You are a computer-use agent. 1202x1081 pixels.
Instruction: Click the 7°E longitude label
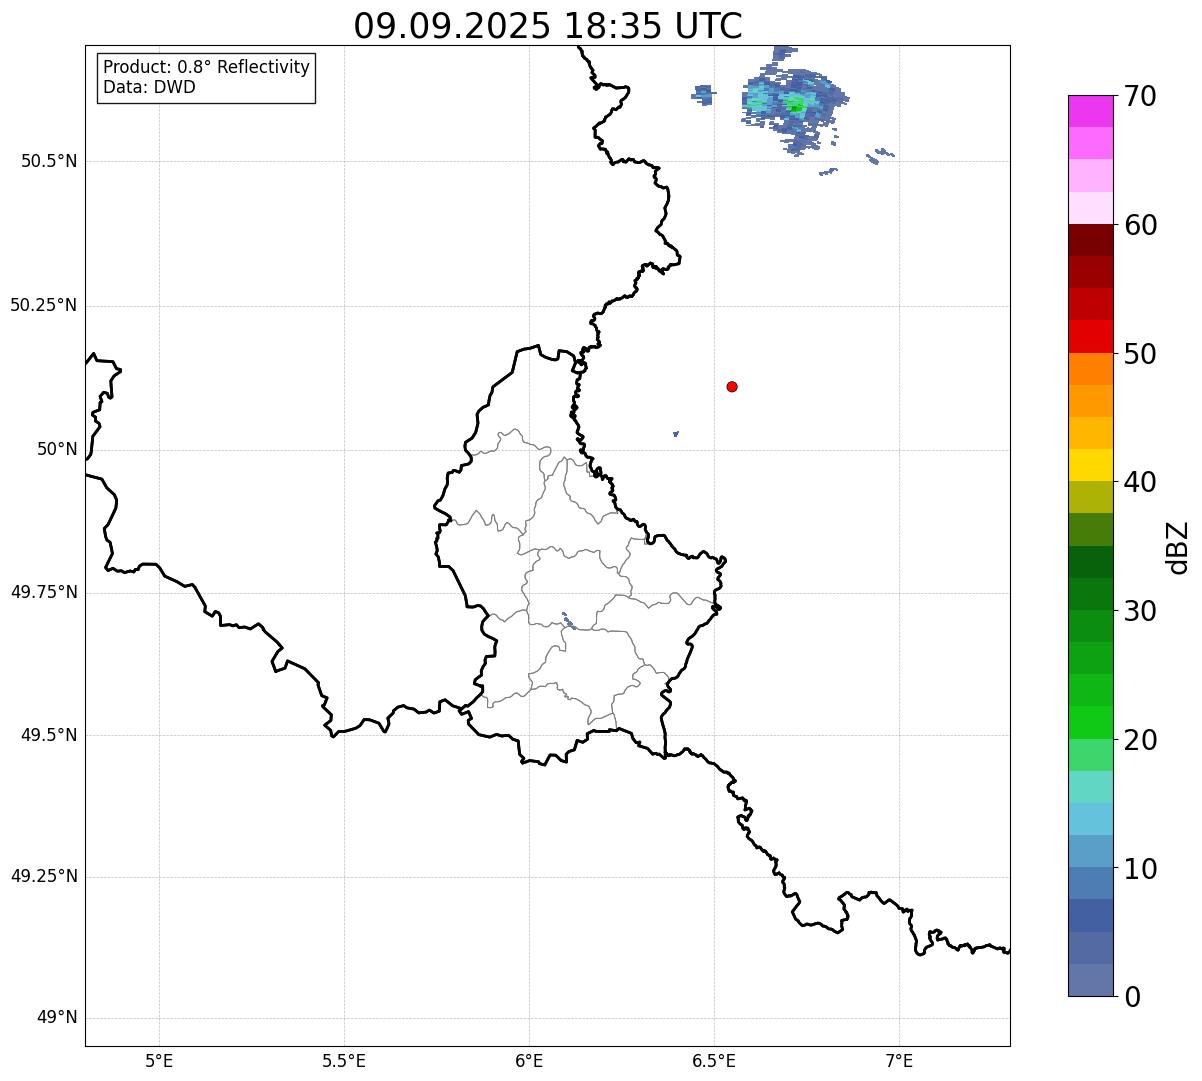(x=899, y=1060)
